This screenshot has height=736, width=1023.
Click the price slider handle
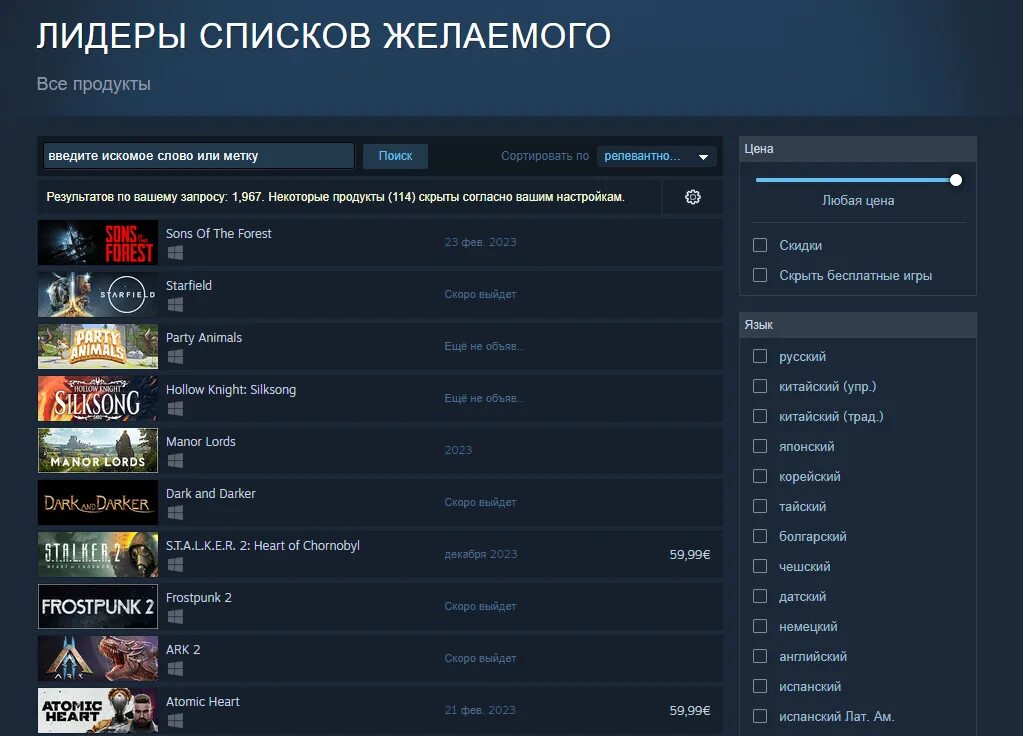(956, 180)
